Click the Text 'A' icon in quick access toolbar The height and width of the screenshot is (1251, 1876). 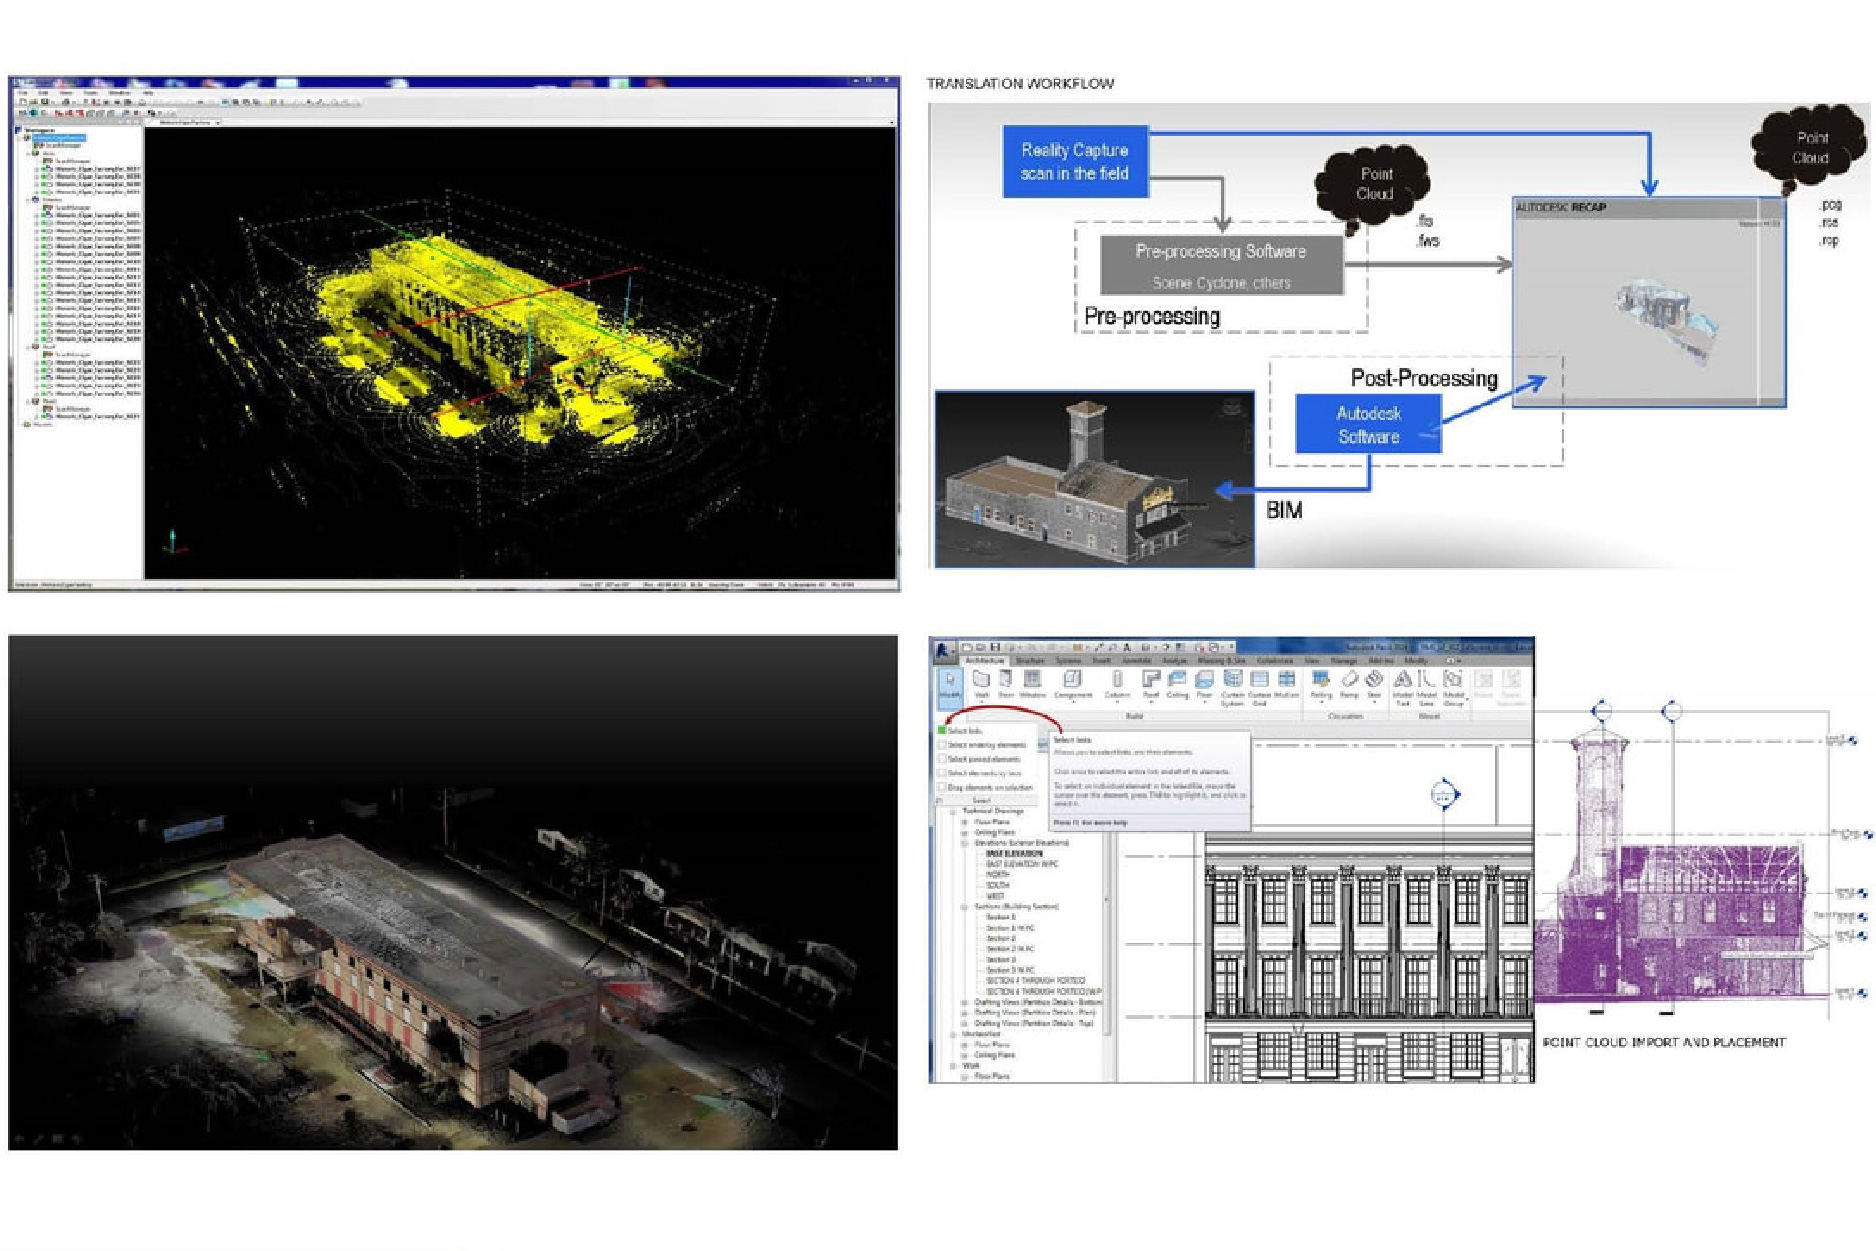1126,648
